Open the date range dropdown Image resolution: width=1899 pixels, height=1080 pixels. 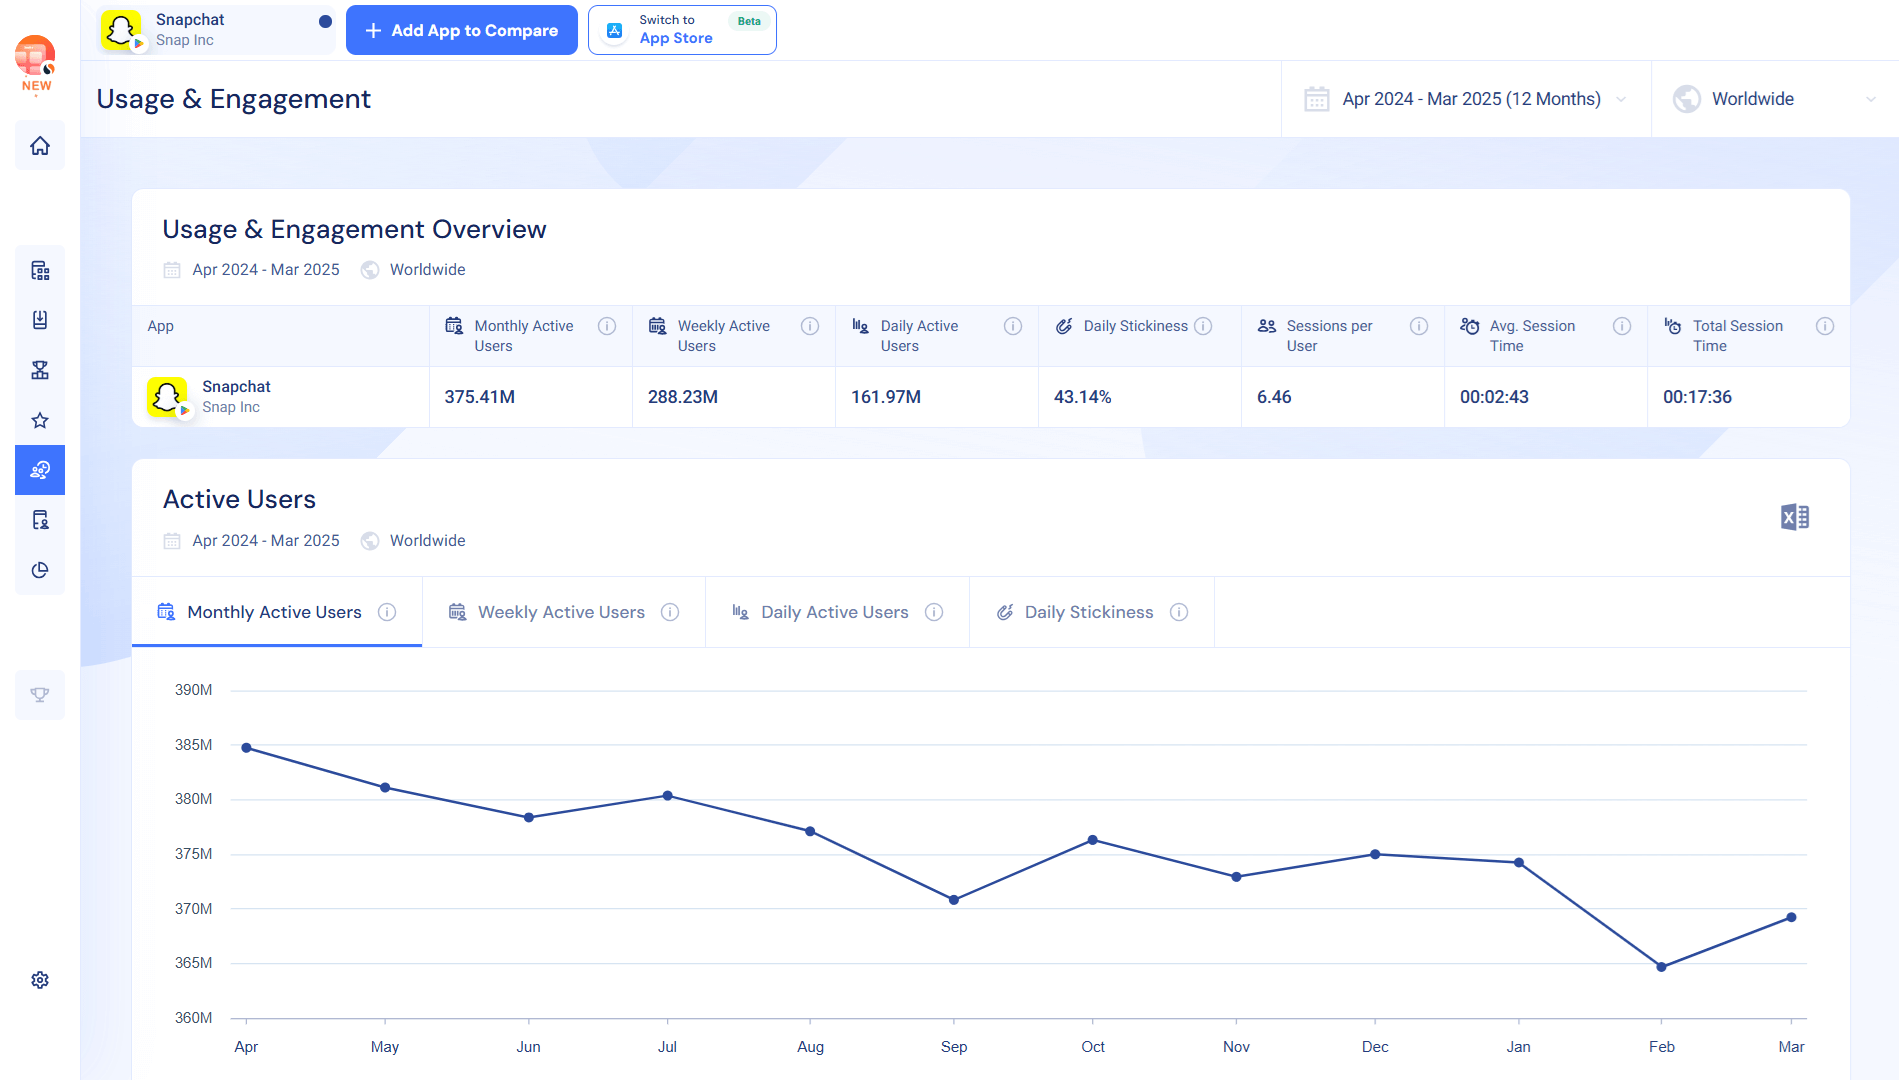point(1466,99)
